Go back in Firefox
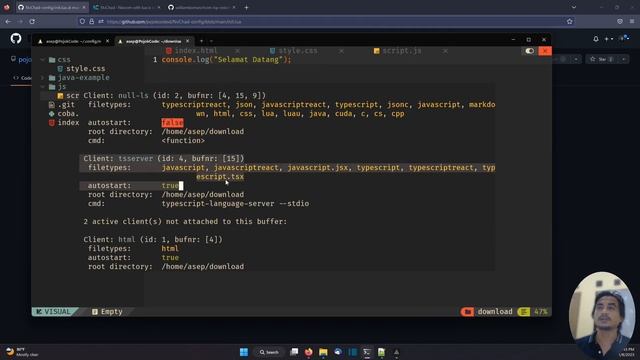Viewport: 640px width, 360px height. tap(8, 21)
